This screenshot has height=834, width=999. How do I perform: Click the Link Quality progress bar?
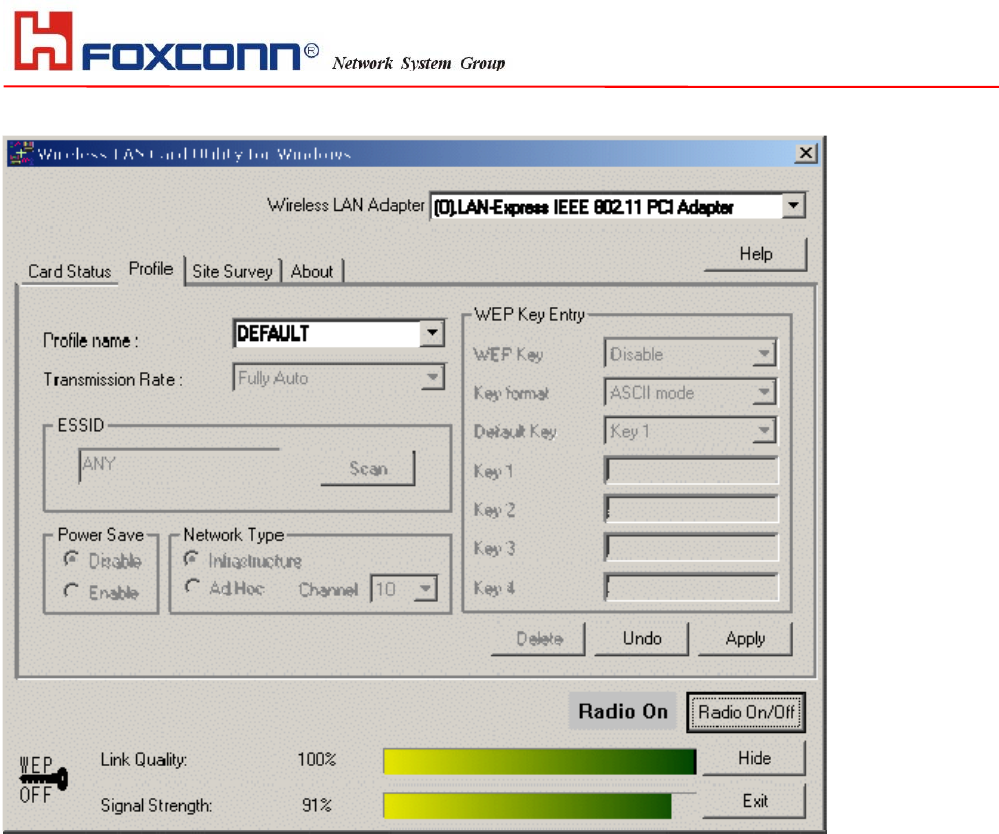[540, 761]
